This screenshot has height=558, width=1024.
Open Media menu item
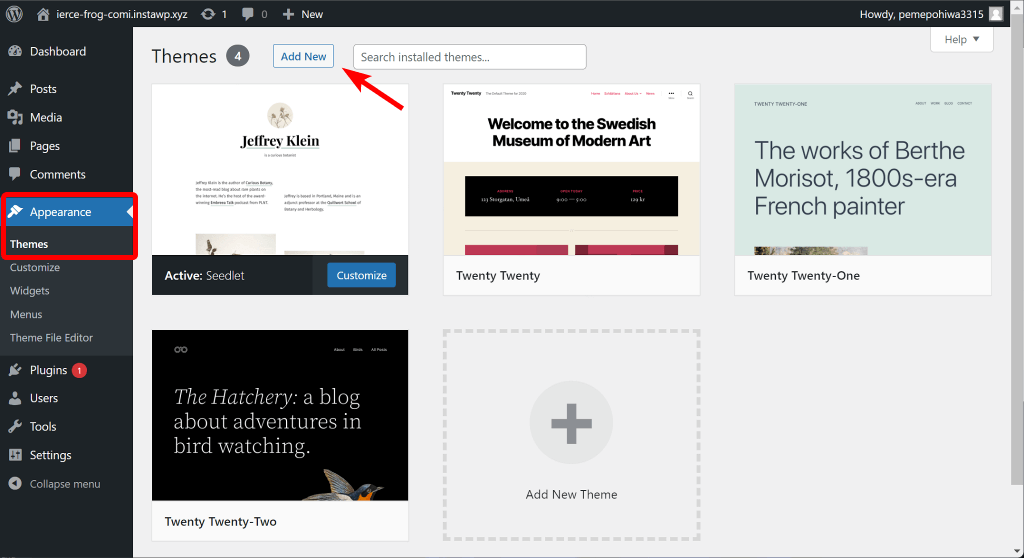[46, 117]
